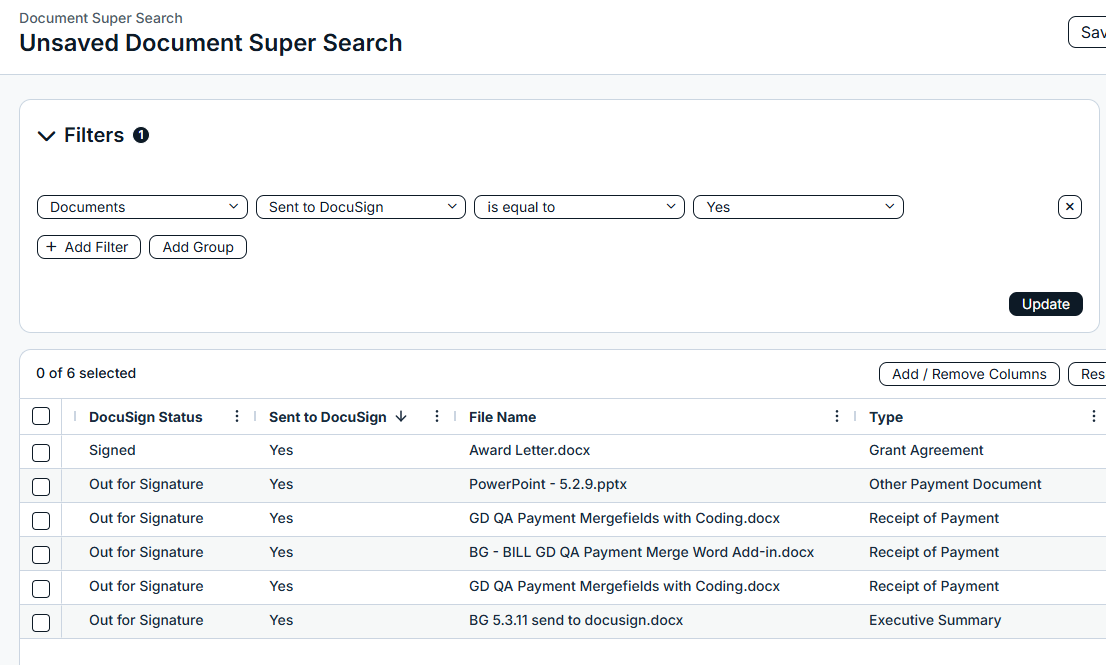1106x665 pixels.
Task: Open Sent to DocuSign column options menu
Action: pos(437,416)
